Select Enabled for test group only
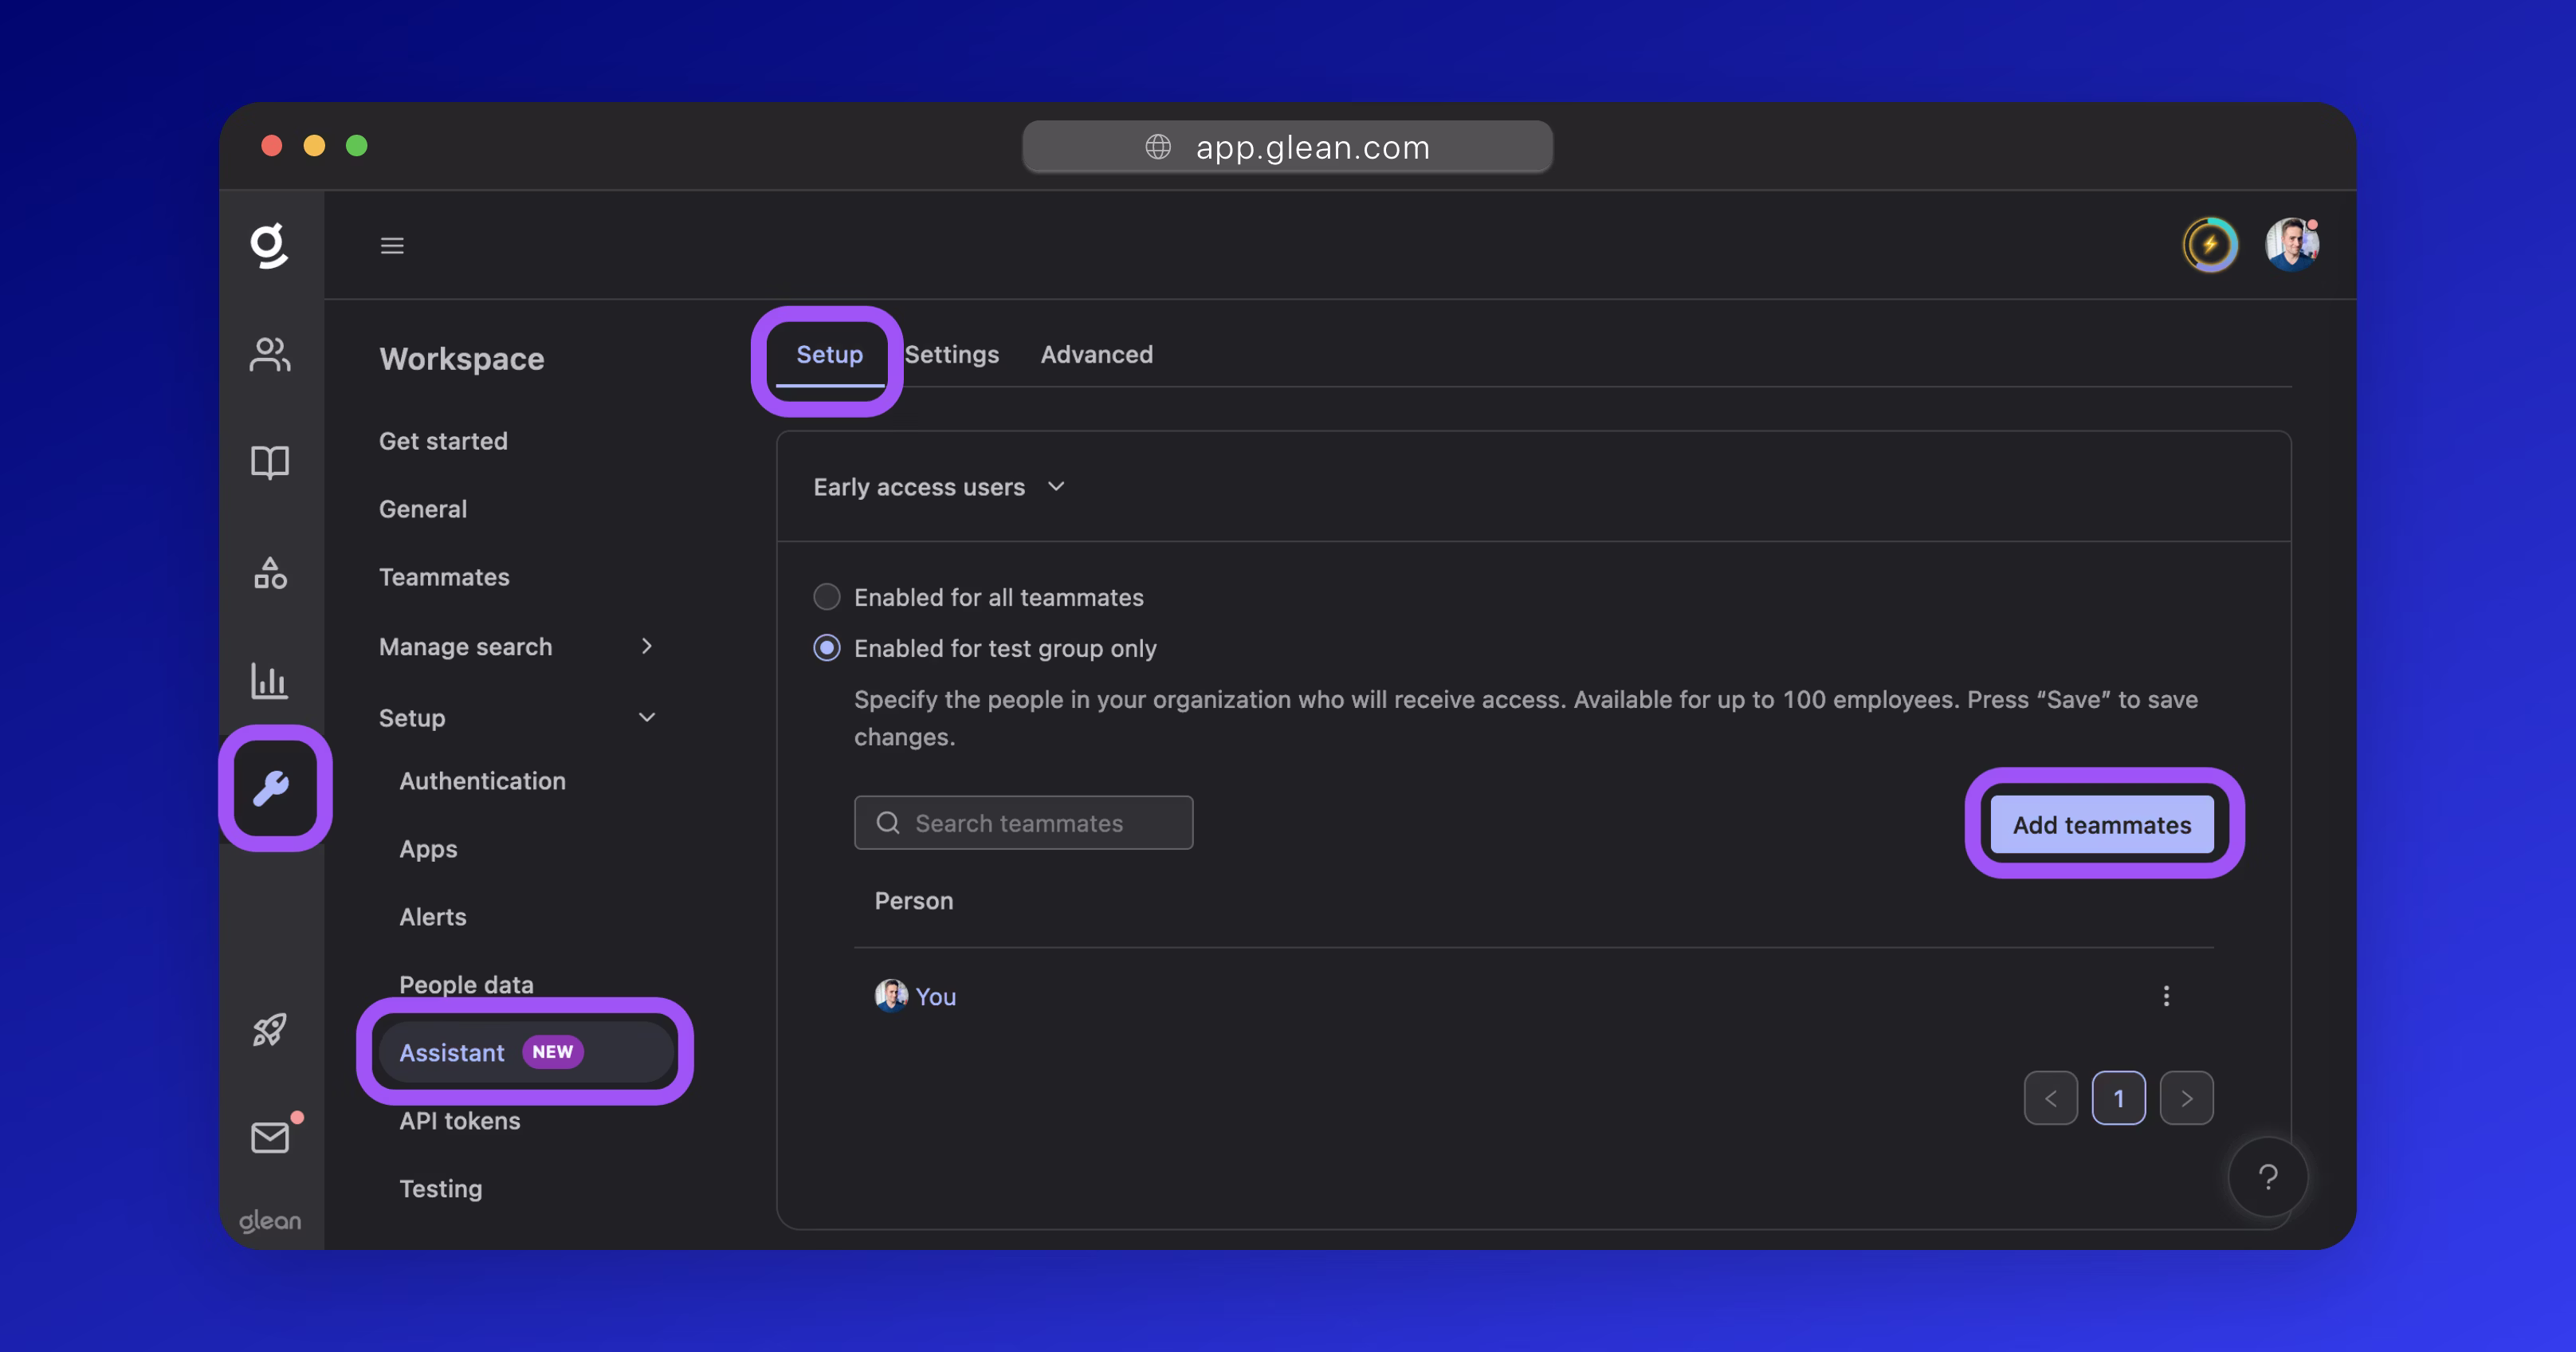The image size is (2576, 1352). (x=827, y=648)
